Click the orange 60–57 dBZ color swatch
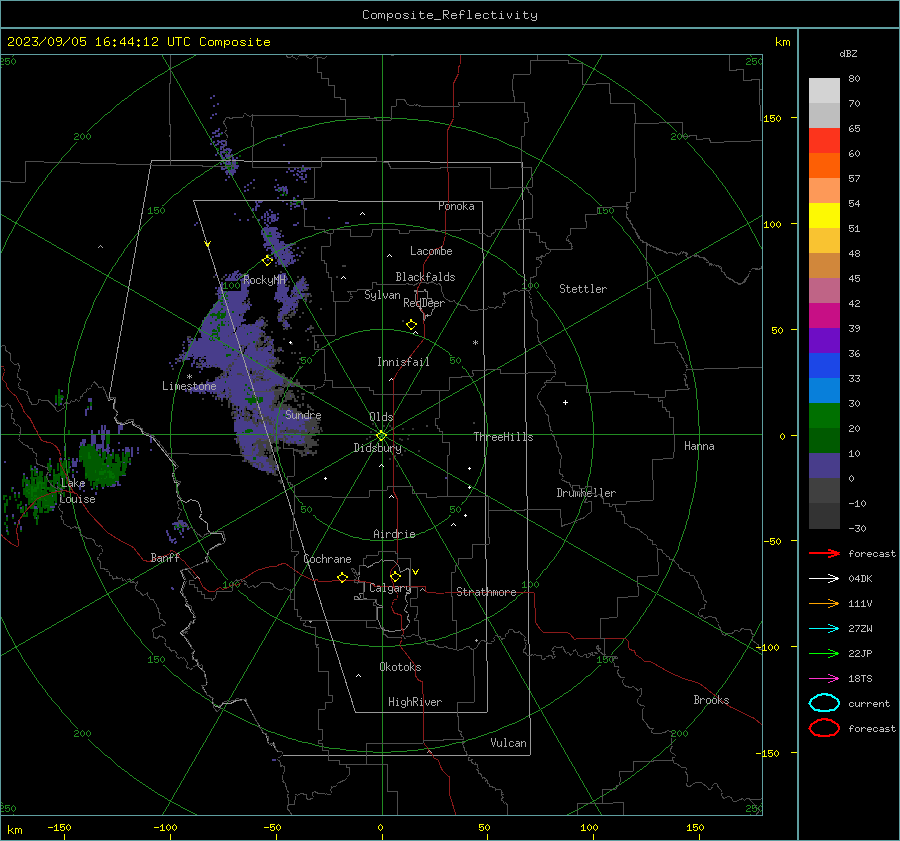900x841 pixels. (x=824, y=166)
